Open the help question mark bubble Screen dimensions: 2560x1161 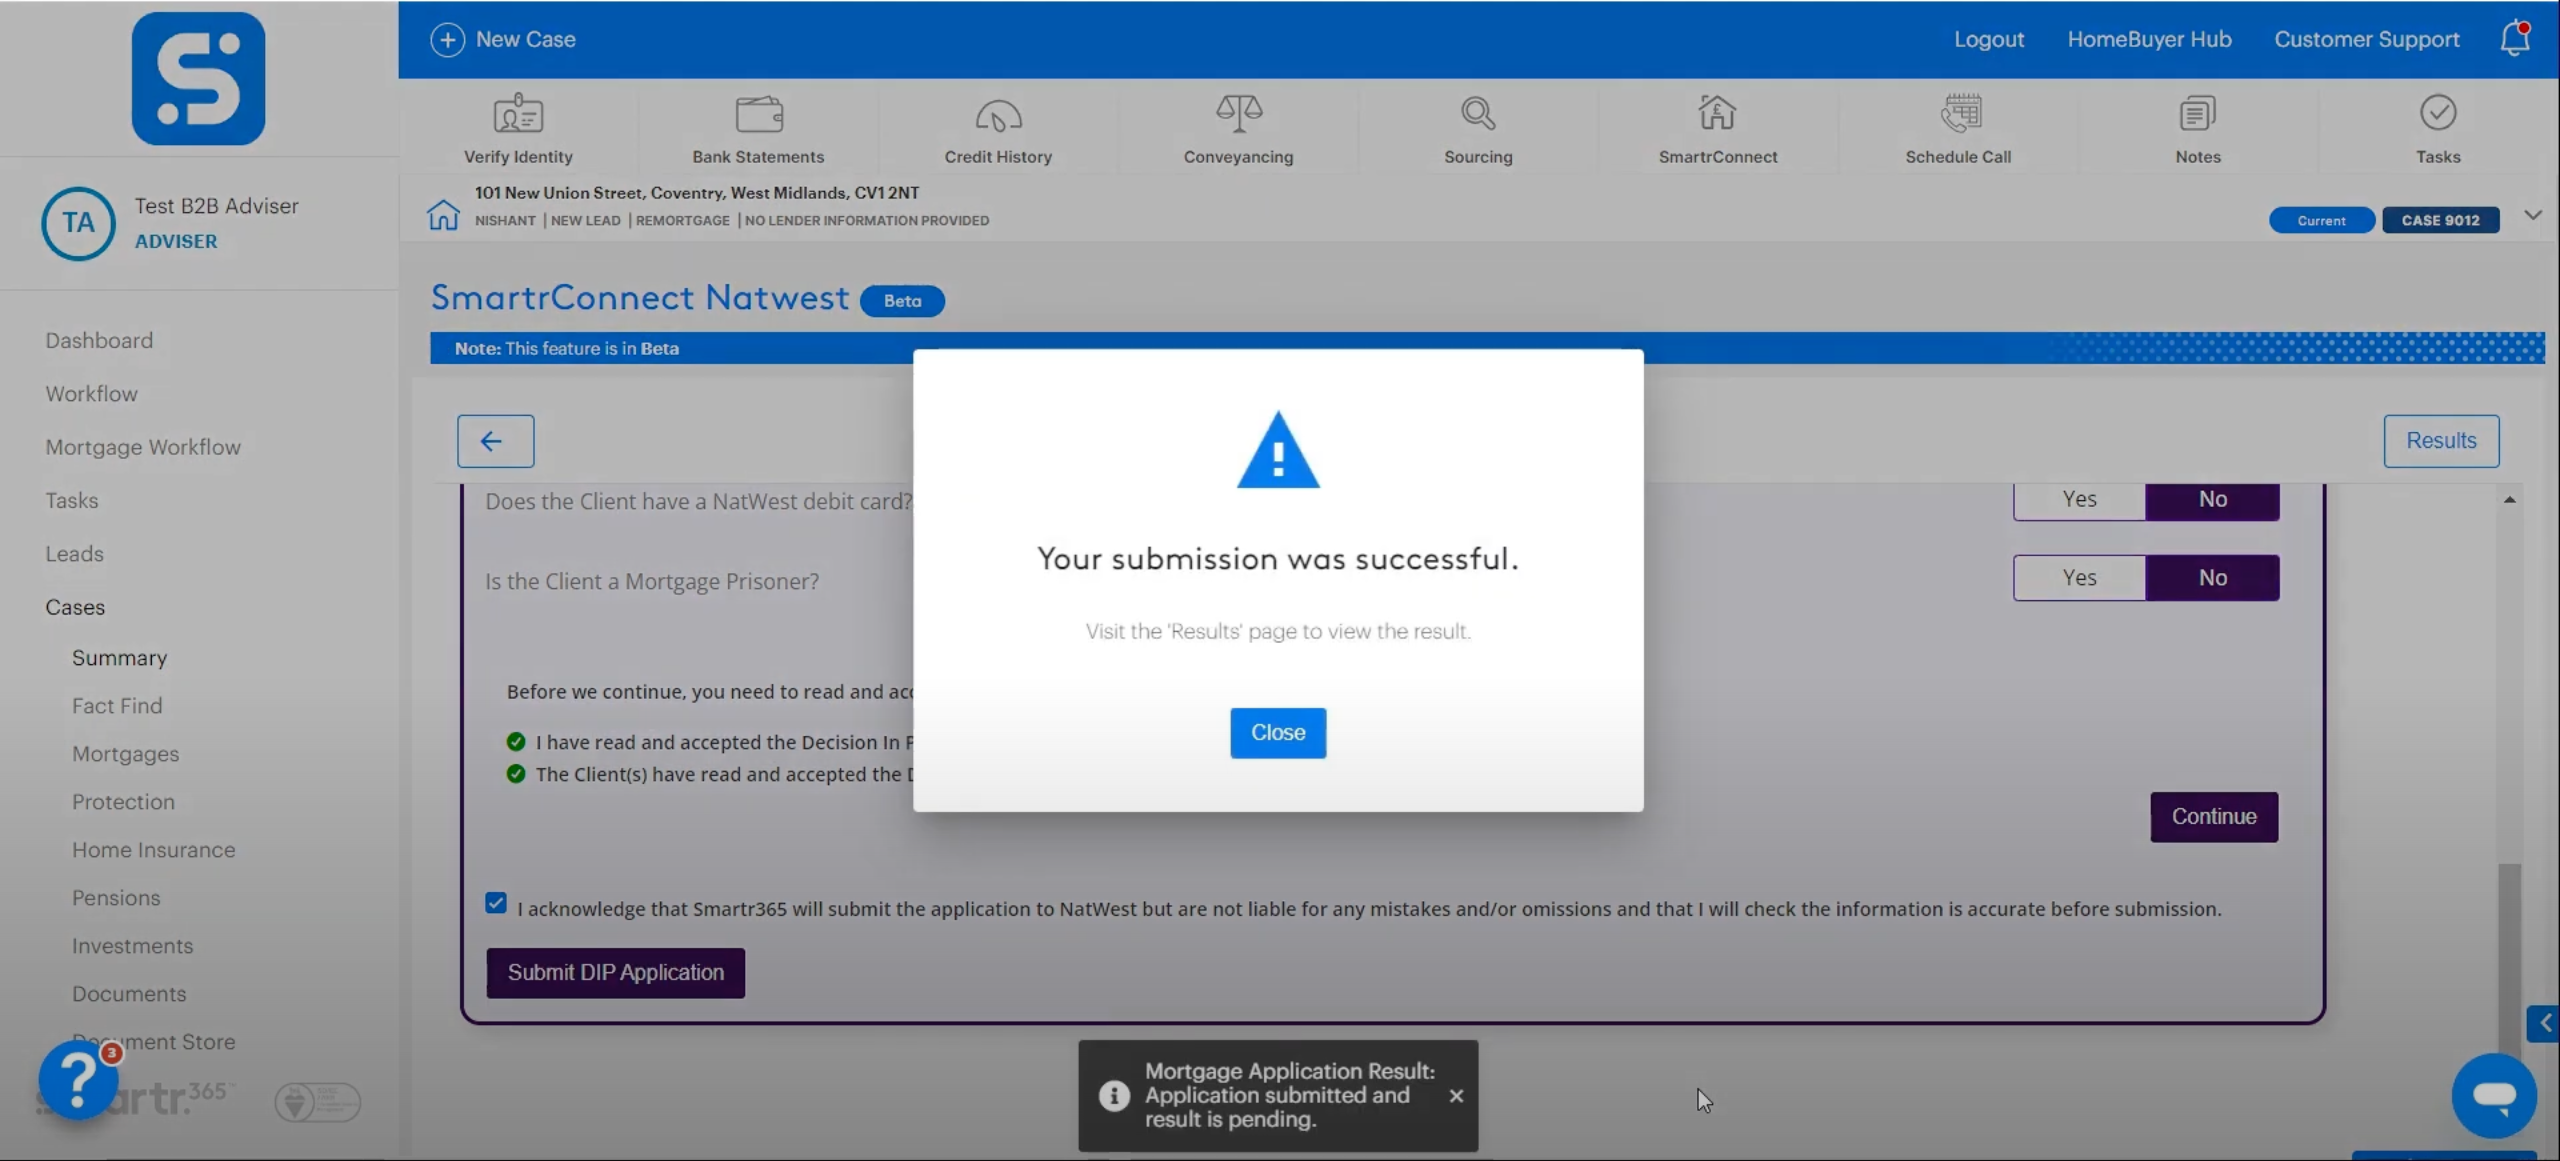pyautogui.click(x=78, y=1080)
